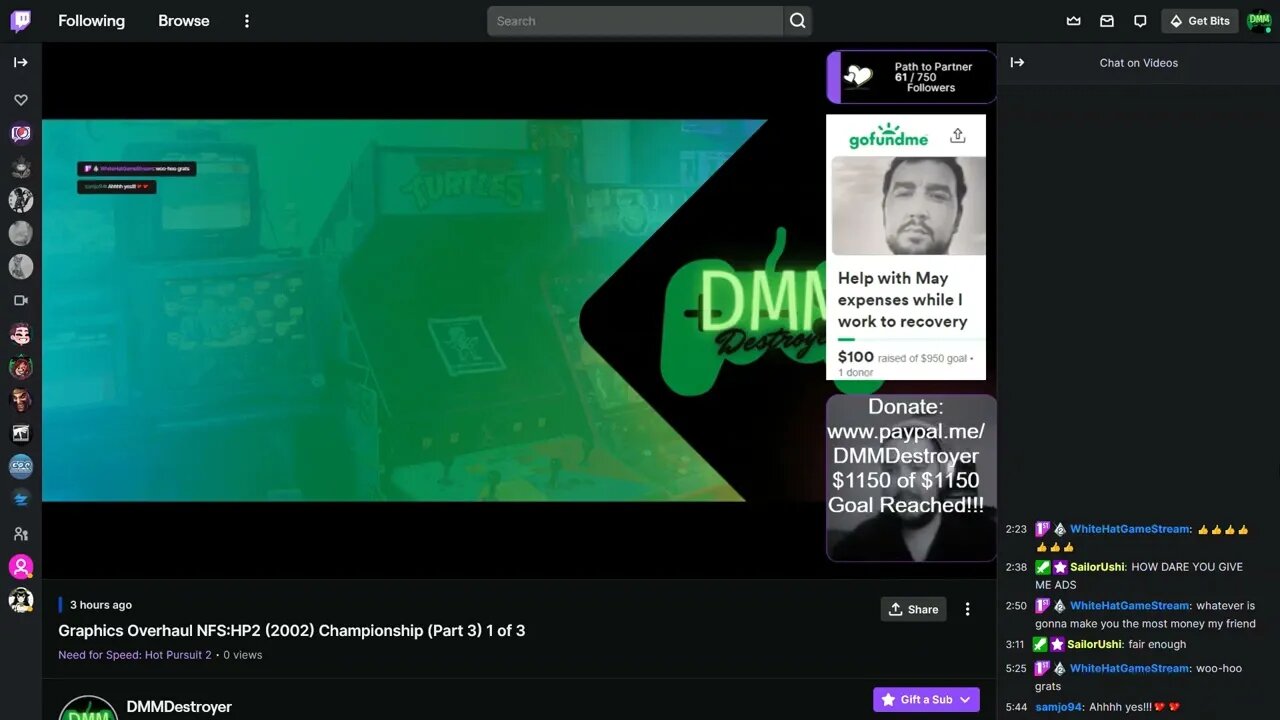Open the DMMDestroyer channel name link

(x=179, y=707)
